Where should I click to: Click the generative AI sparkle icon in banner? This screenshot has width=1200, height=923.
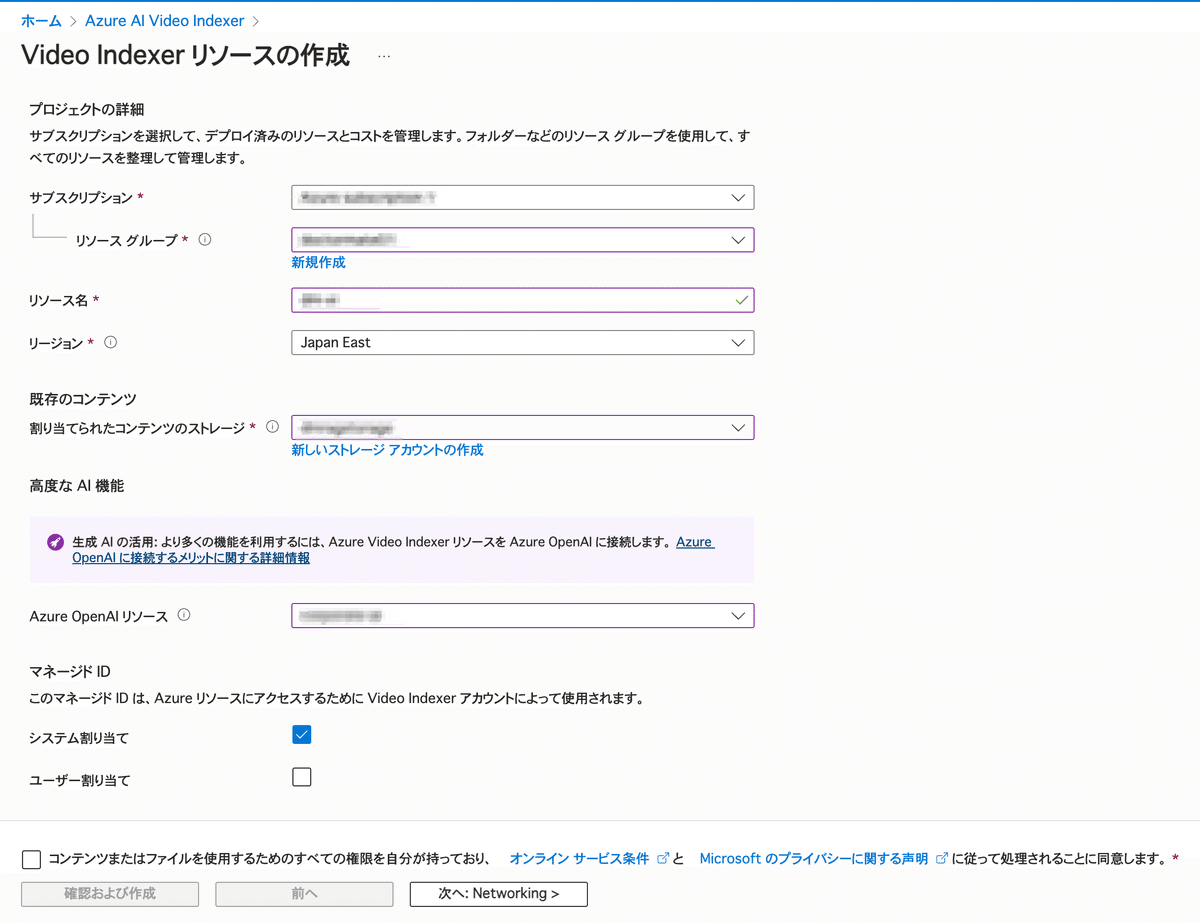click(x=54, y=541)
